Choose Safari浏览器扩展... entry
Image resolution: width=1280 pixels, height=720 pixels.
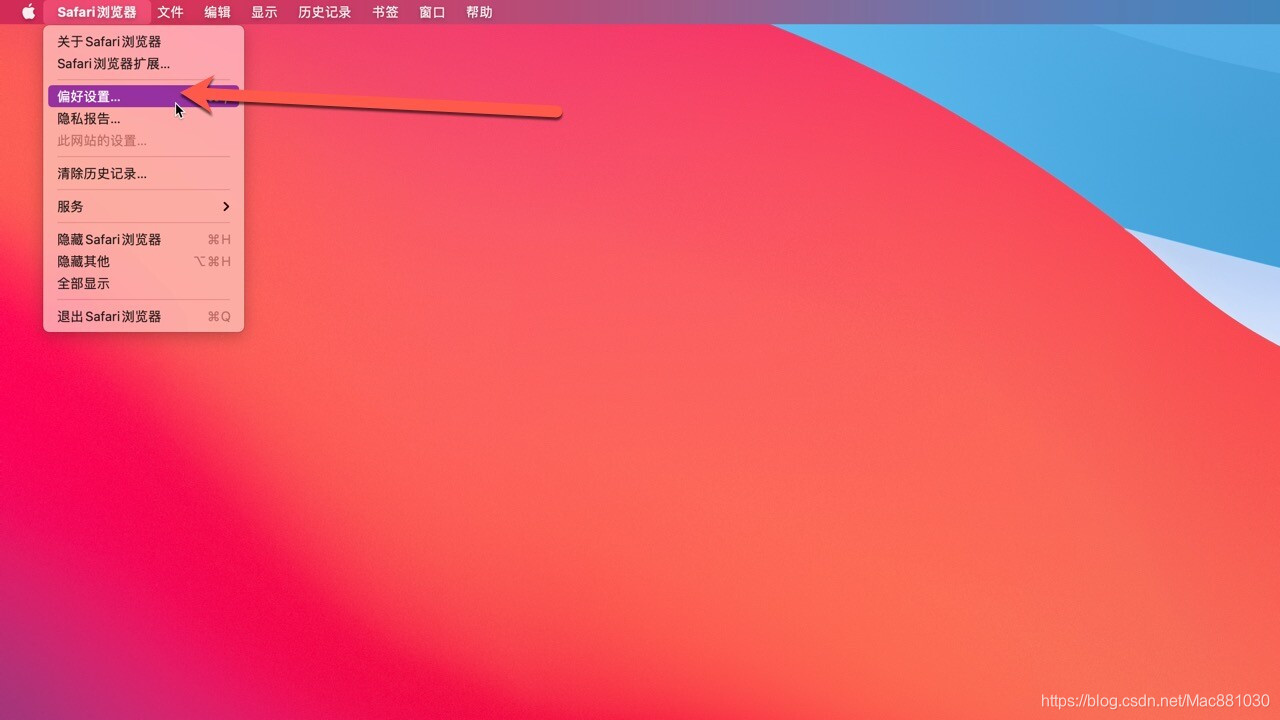click(x=144, y=63)
